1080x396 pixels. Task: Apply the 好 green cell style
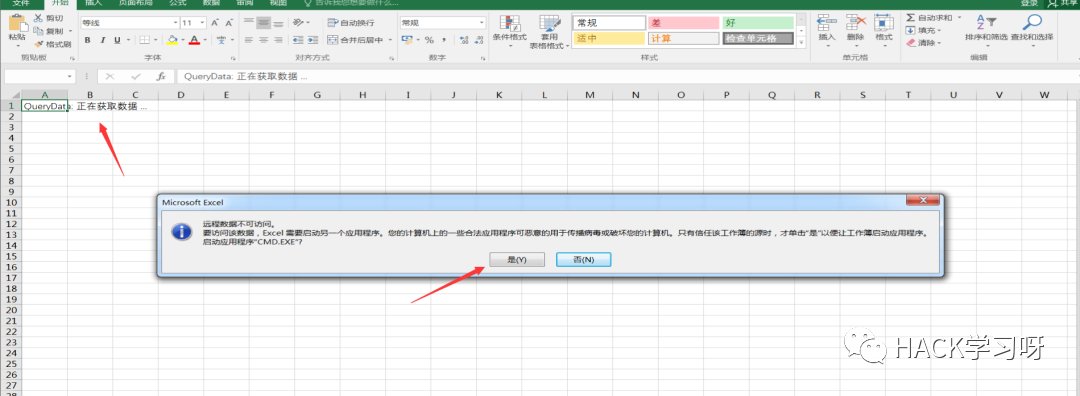(756, 23)
